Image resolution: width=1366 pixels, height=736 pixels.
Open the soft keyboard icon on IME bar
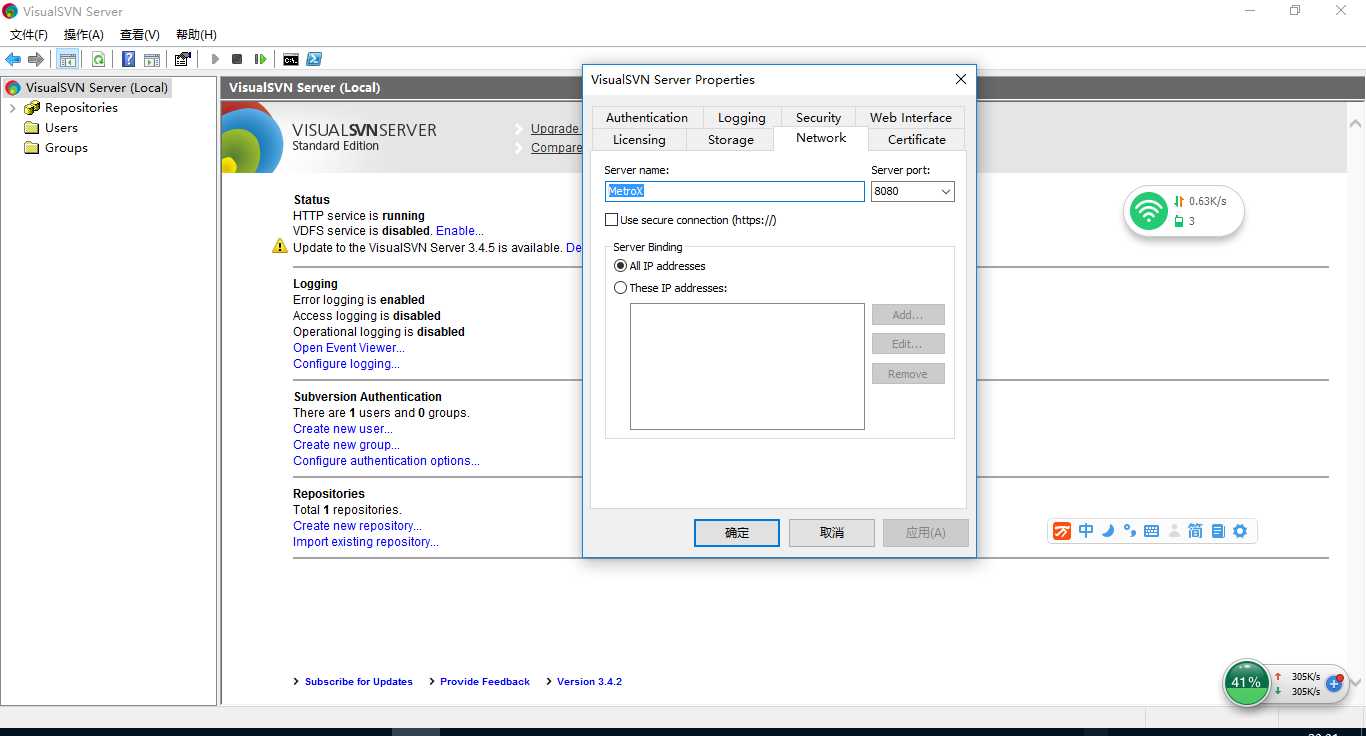[1151, 531]
